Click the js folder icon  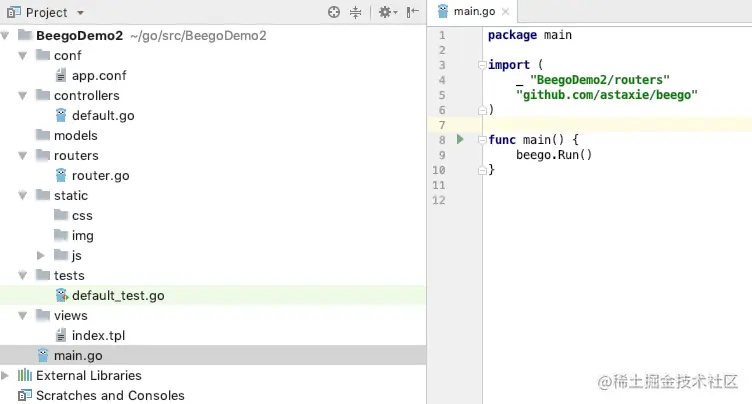61,255
